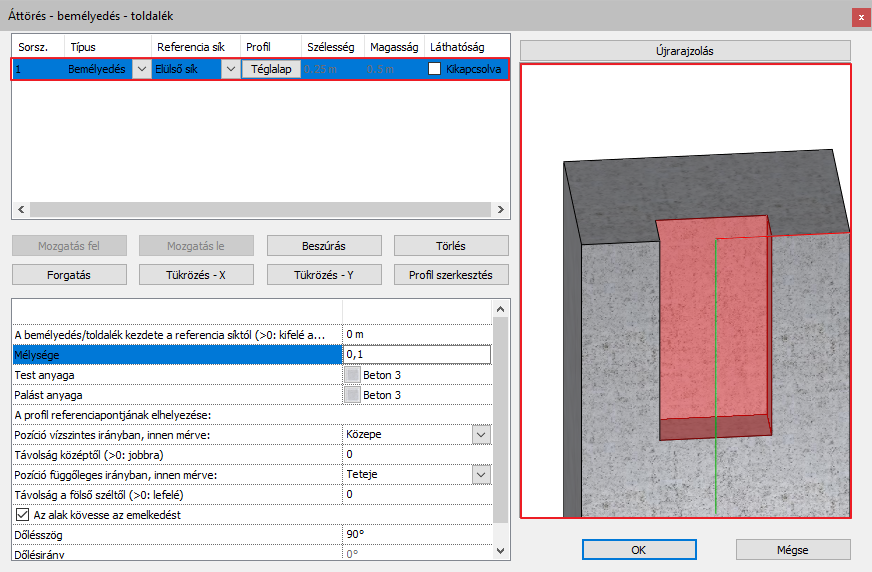Toggle Az alak kövesse az emelkedést checkbox
The width and height of the screenshot is (872, 572).
tap(22, 515)
